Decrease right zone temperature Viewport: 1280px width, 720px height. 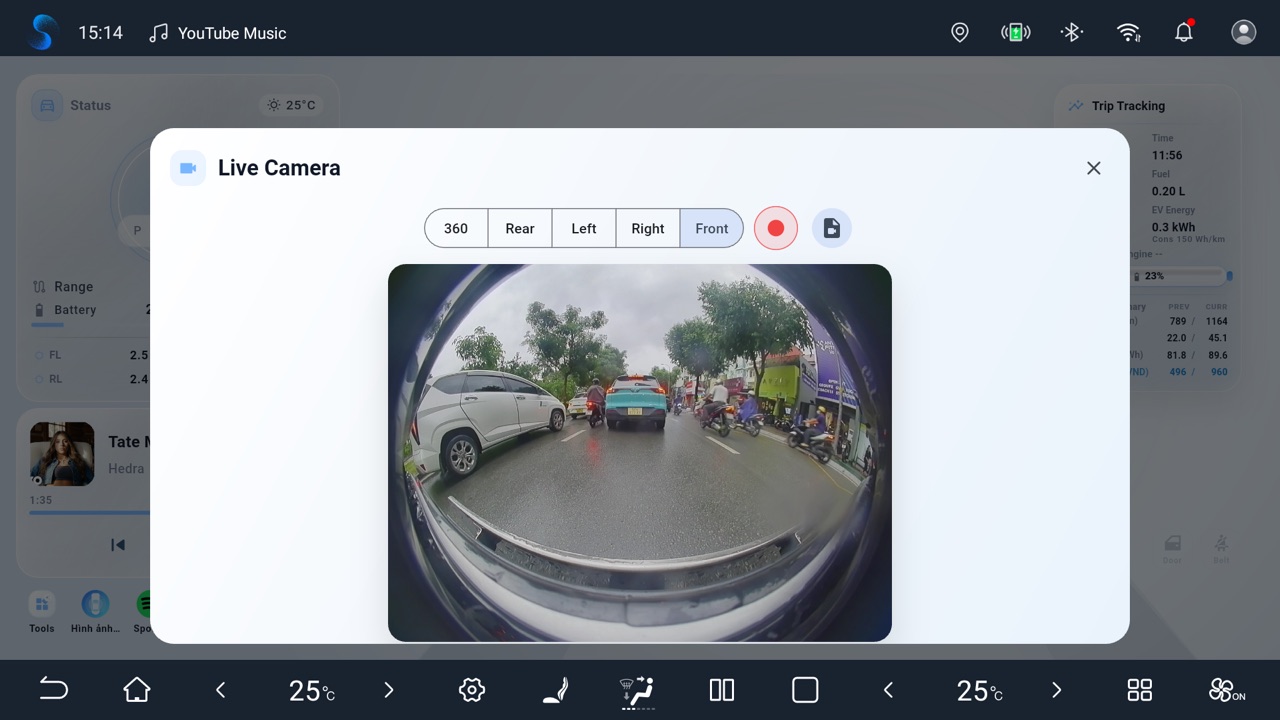(x=888, y=690)
